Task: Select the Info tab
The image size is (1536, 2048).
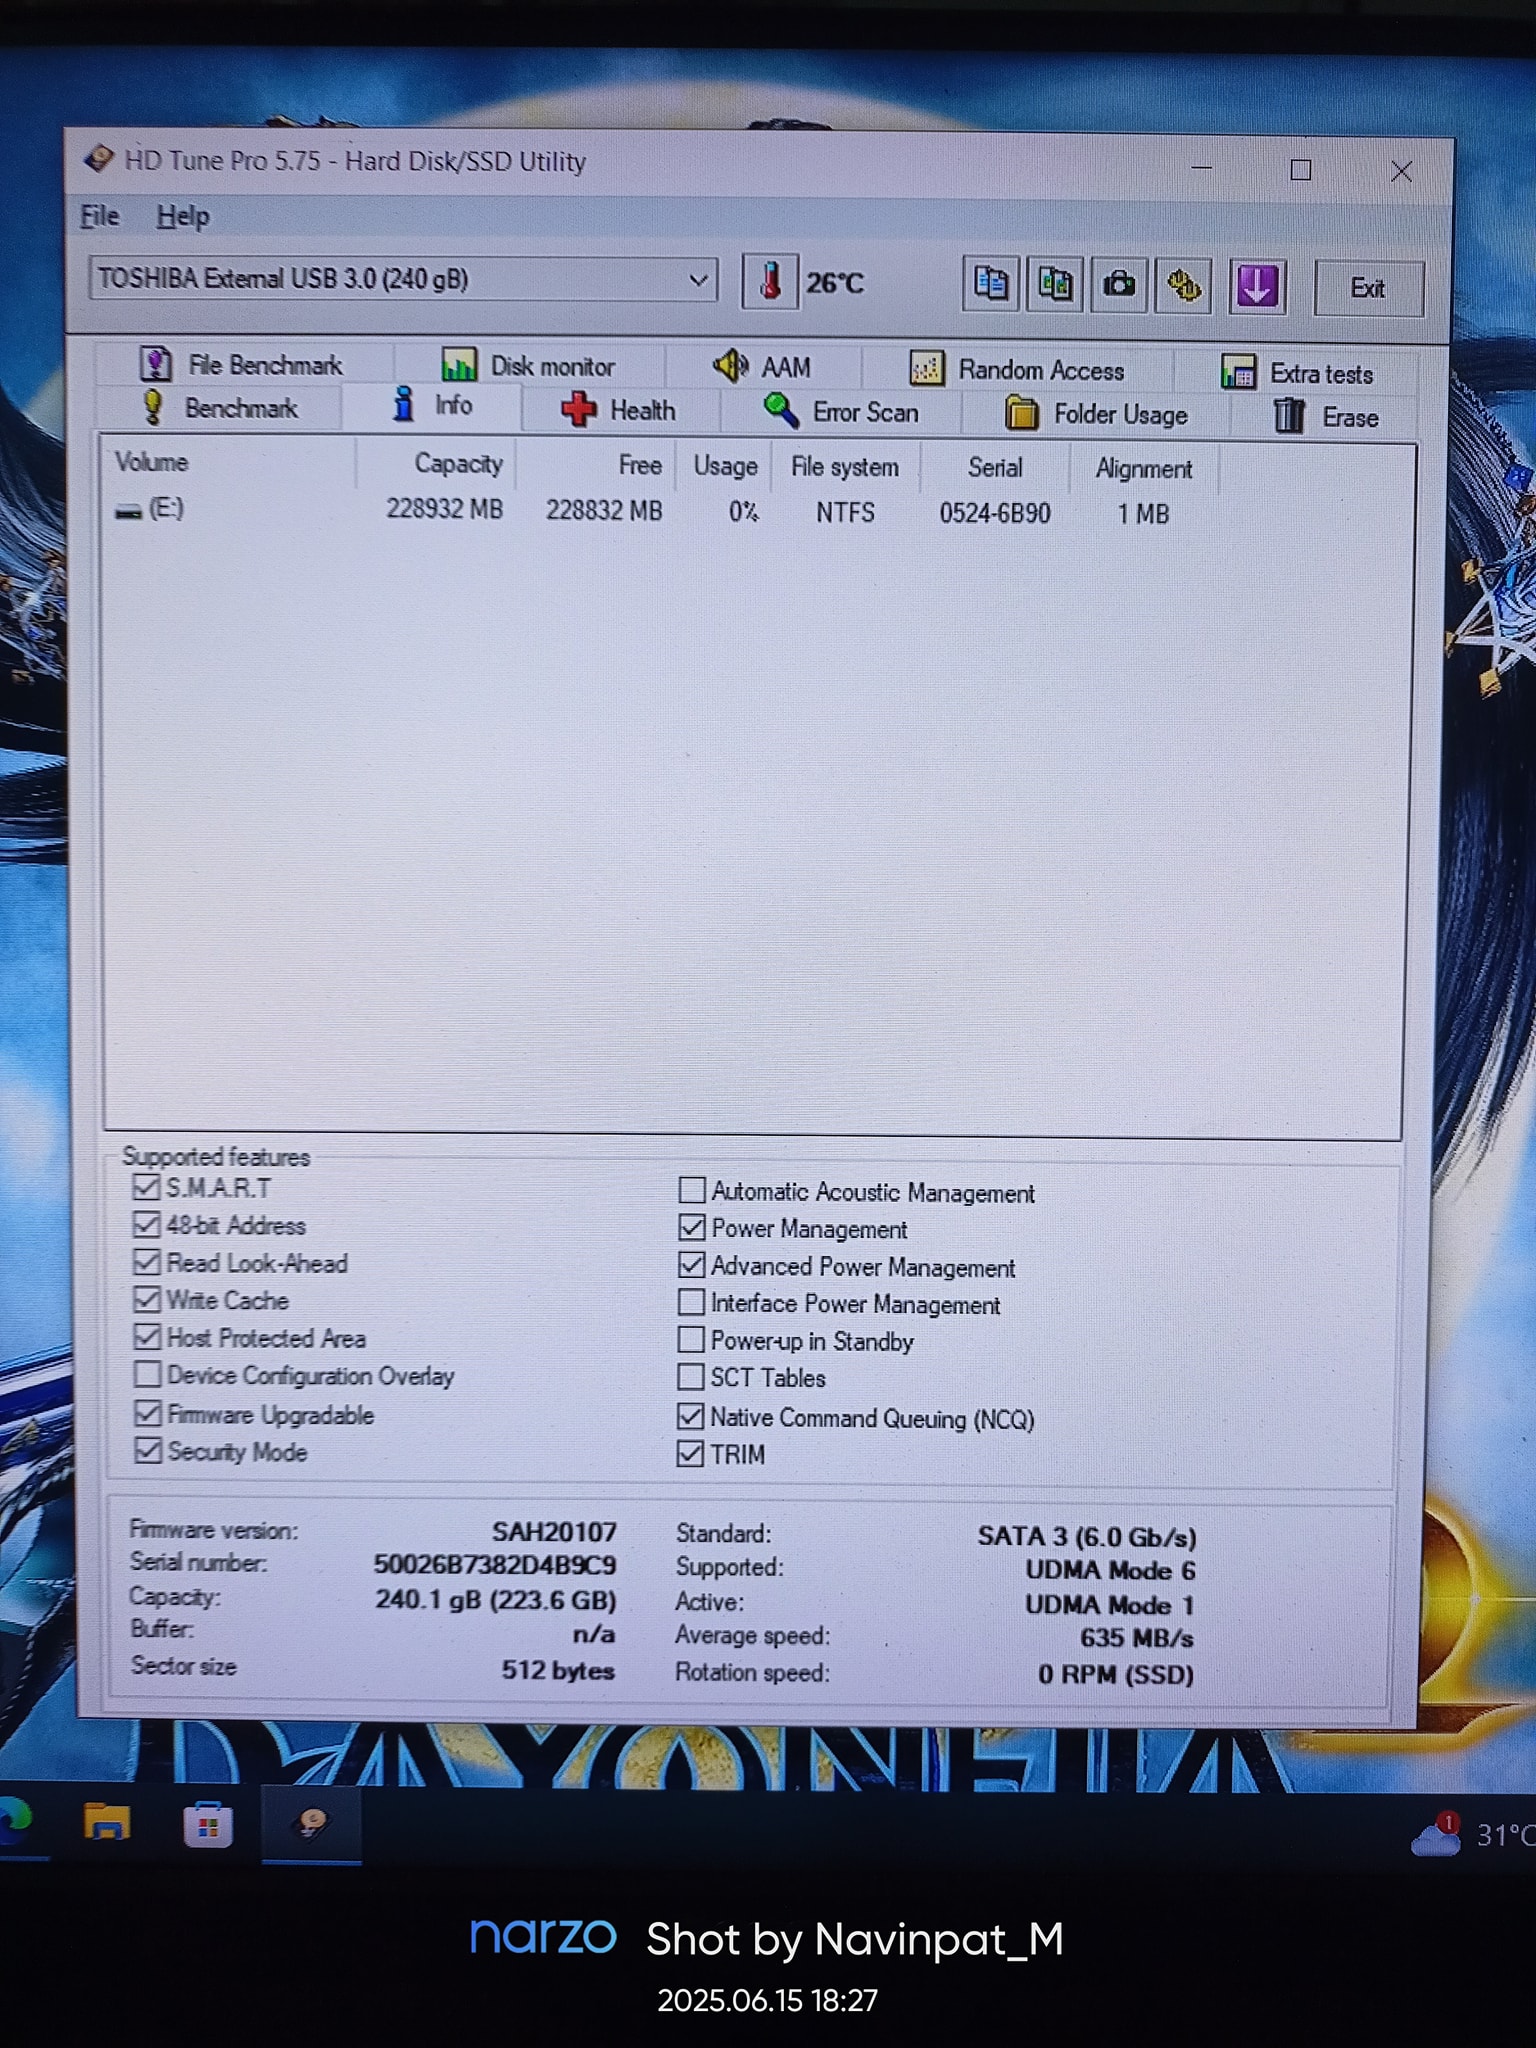Action: [432, 406]
